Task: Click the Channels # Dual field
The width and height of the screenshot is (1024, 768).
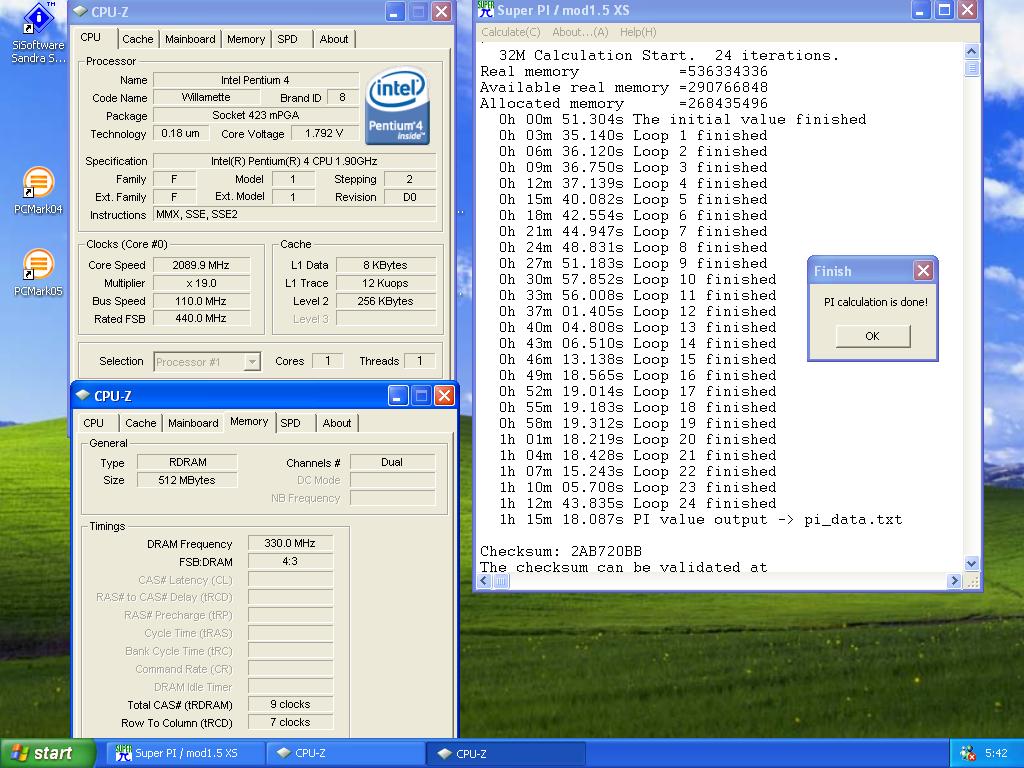Action: pos(392,462)
